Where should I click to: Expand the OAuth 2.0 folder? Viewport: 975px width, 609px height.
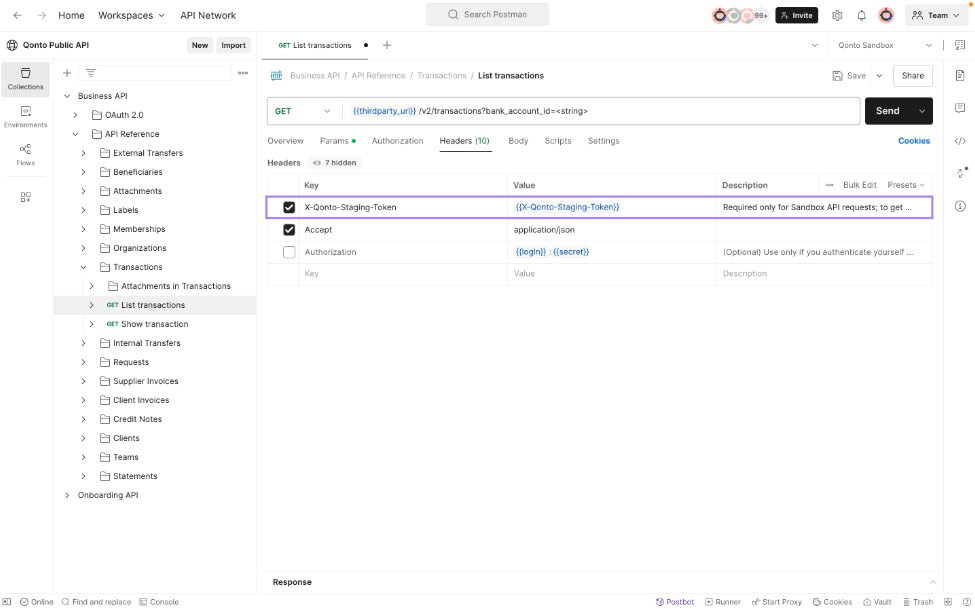tap(75, 115)
